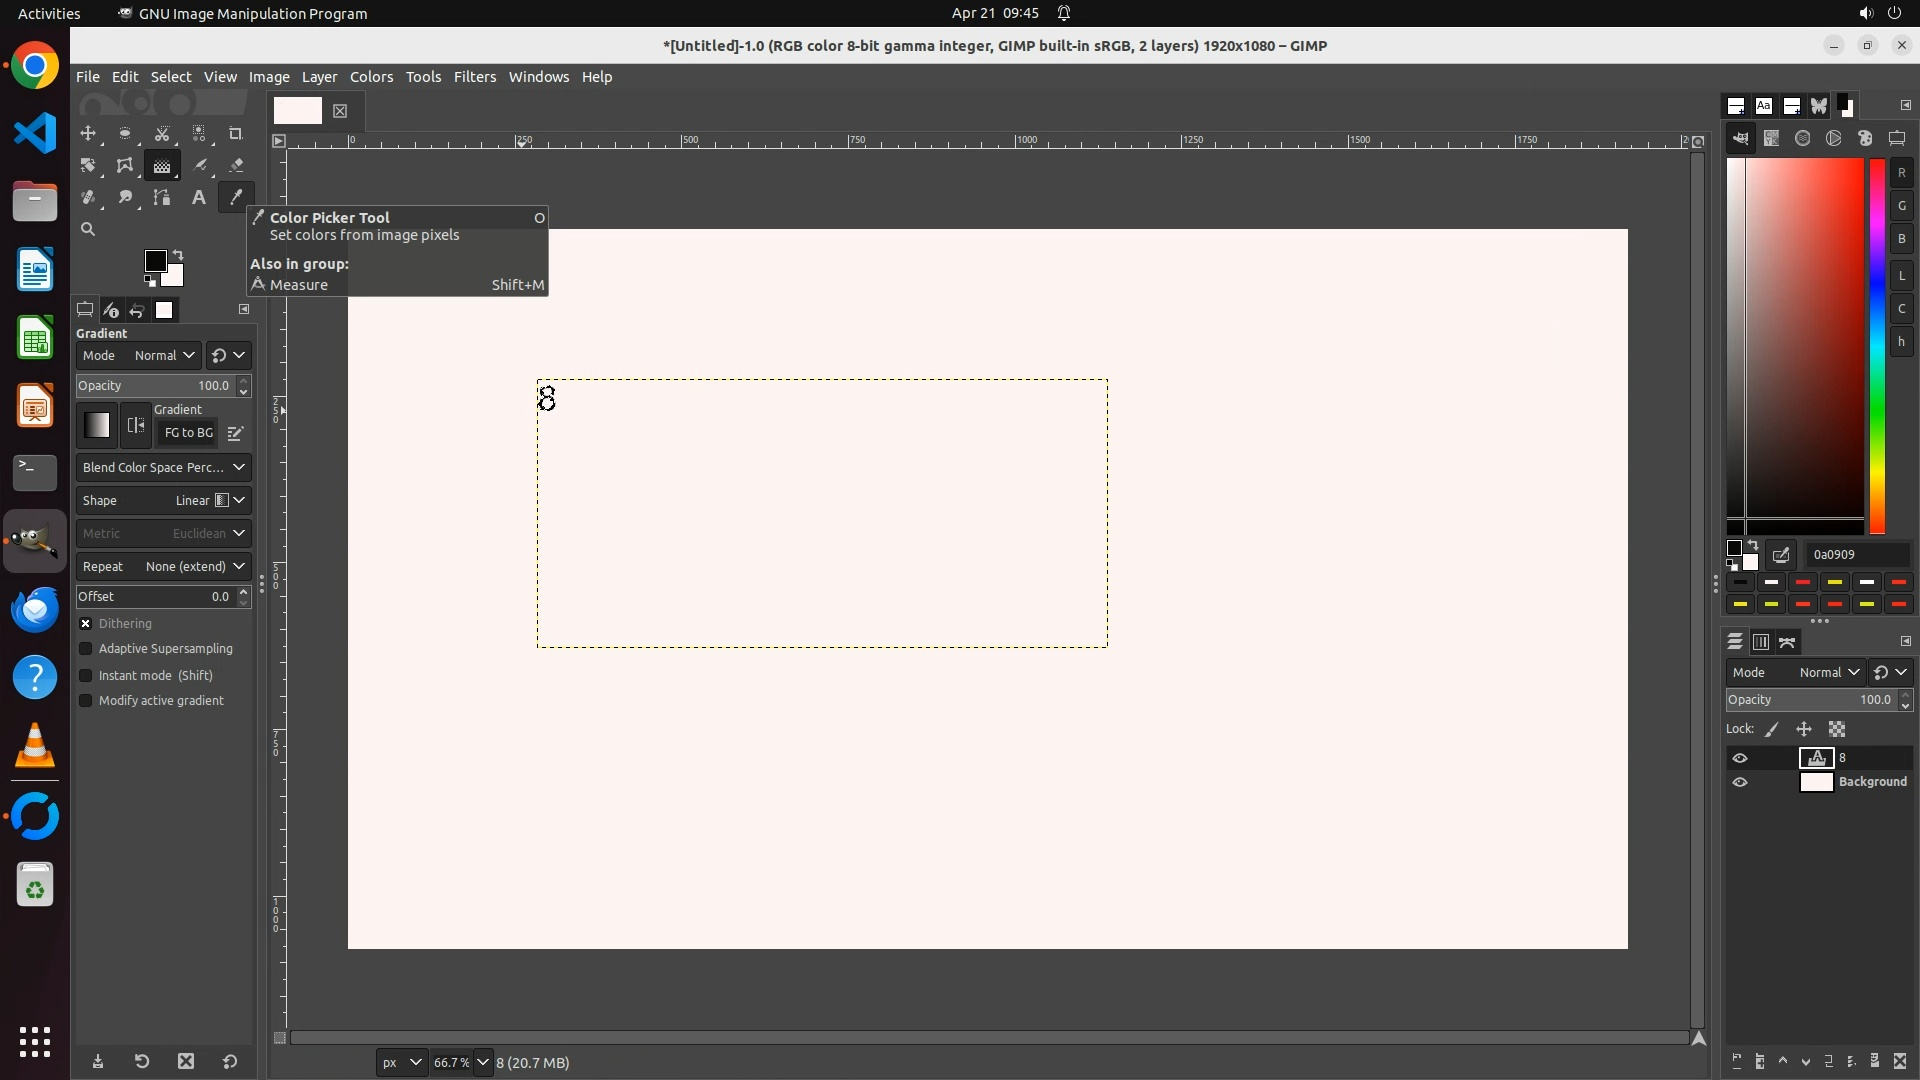Select the Move tool
This screenshot has width=1920, height=1080.
click(x=88, y=133)
